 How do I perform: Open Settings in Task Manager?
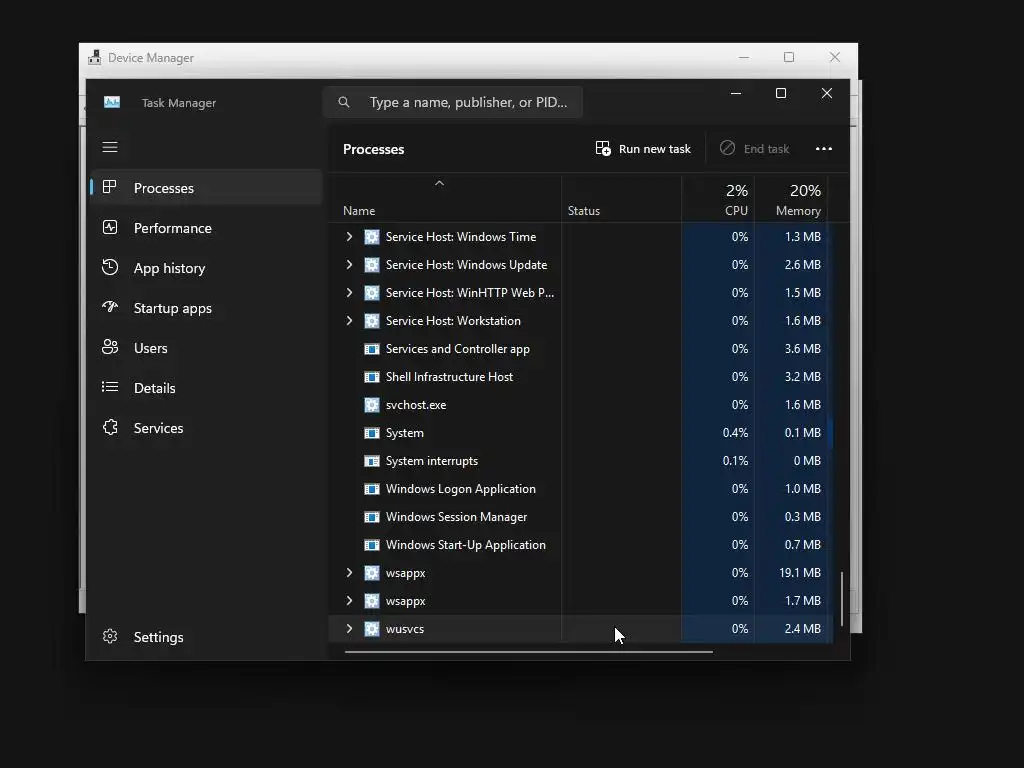coord(206,637)
